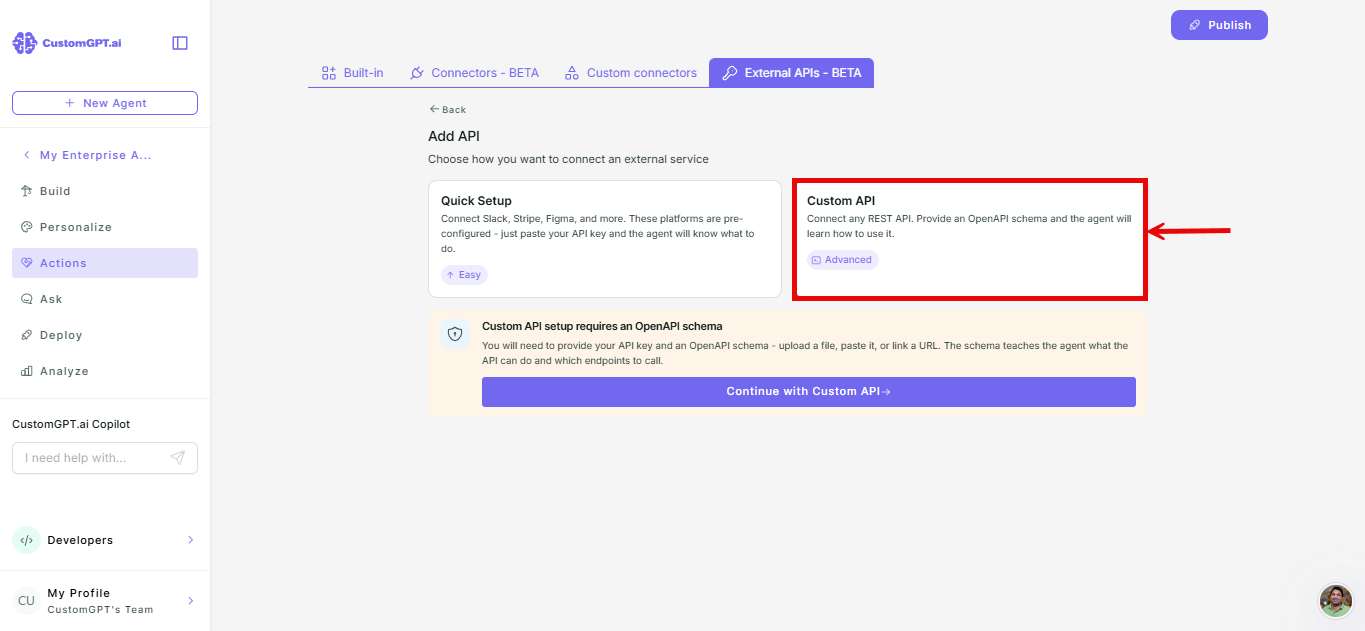The height and width of the screenshot is (631, 1365).
Task: Open the chat support avatar
Action: 1336,601
